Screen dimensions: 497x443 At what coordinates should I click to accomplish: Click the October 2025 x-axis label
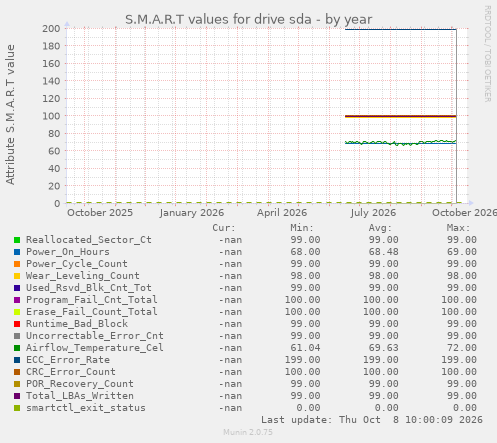tap(100, 213)
